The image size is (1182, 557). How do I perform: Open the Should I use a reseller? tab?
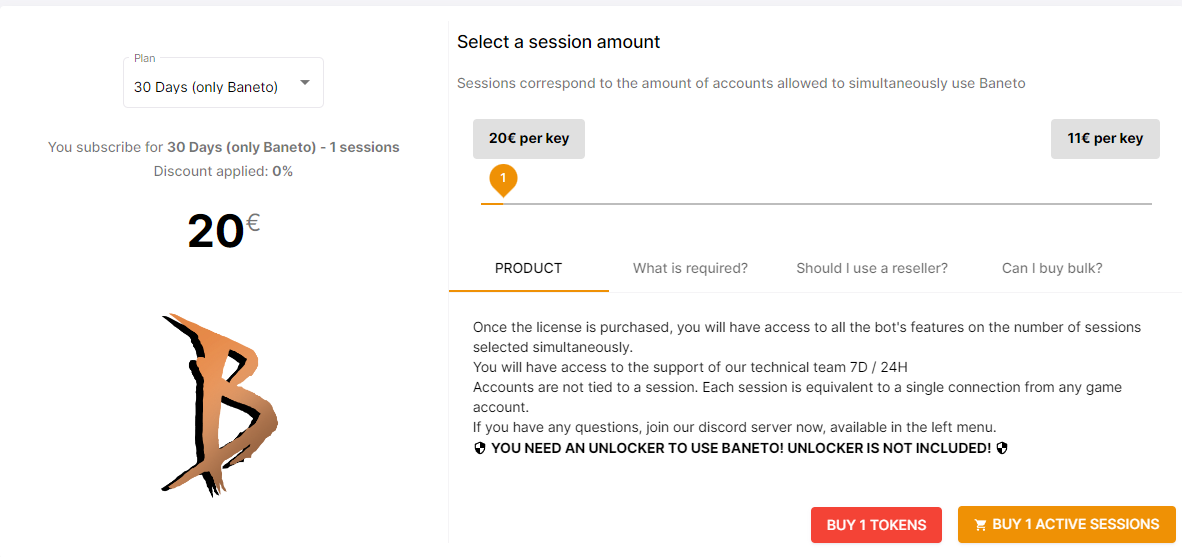pos(871,268)
